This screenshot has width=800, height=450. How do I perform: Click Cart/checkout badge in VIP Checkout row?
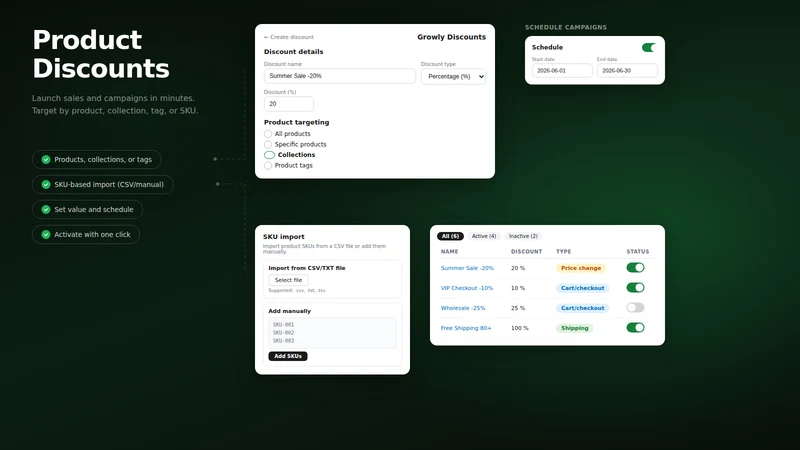582,288
